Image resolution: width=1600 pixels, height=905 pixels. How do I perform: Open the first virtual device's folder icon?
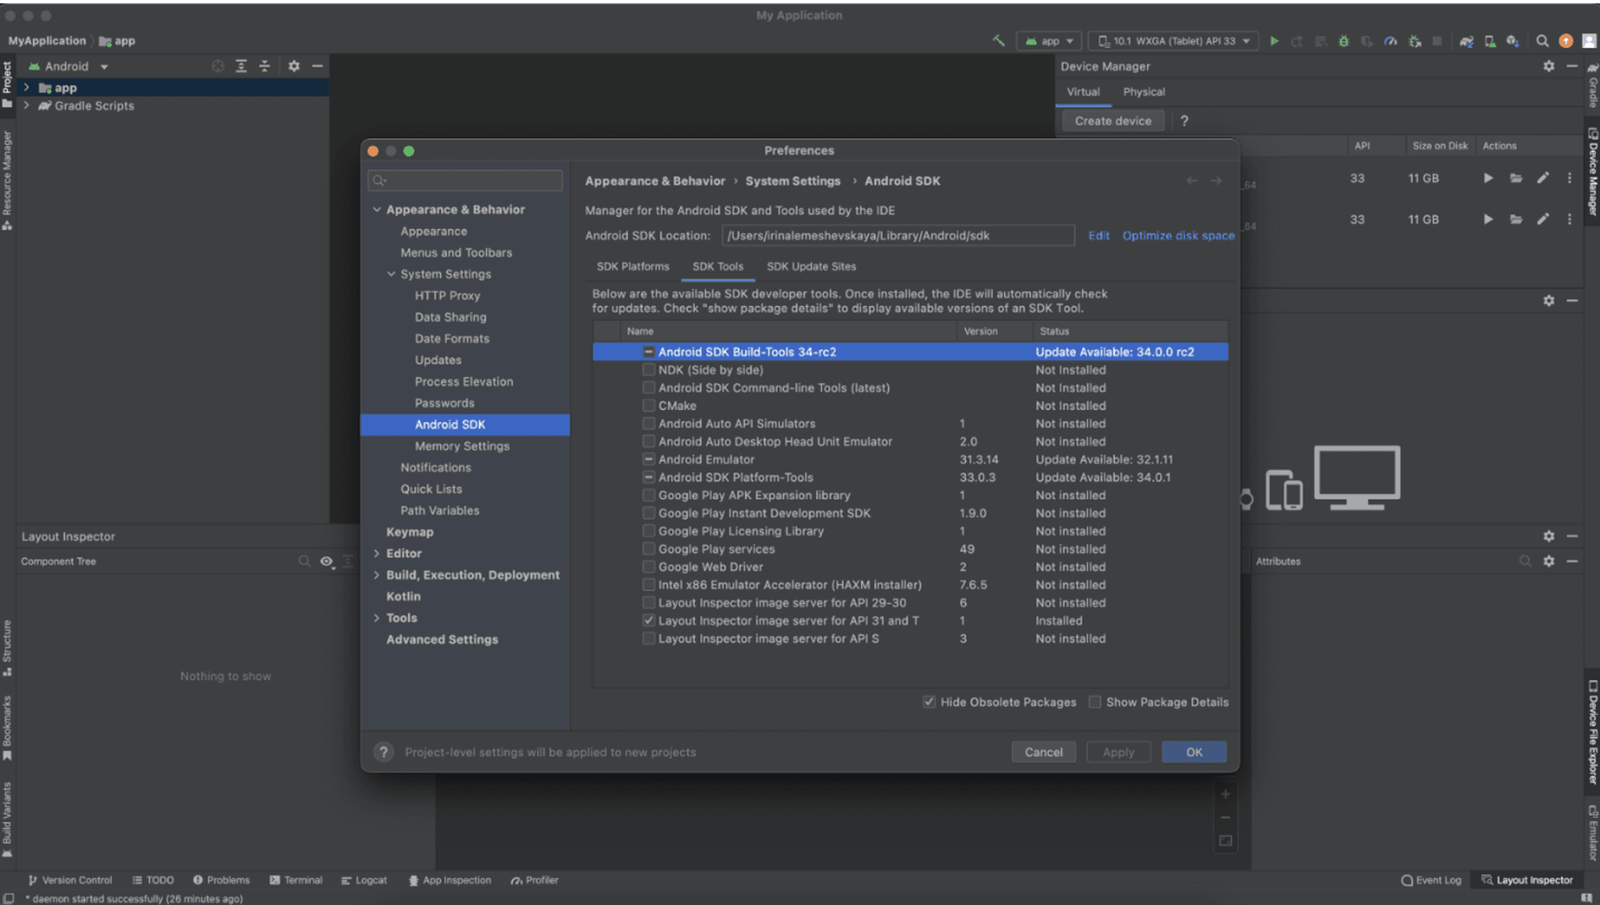tap(1516, 178)
